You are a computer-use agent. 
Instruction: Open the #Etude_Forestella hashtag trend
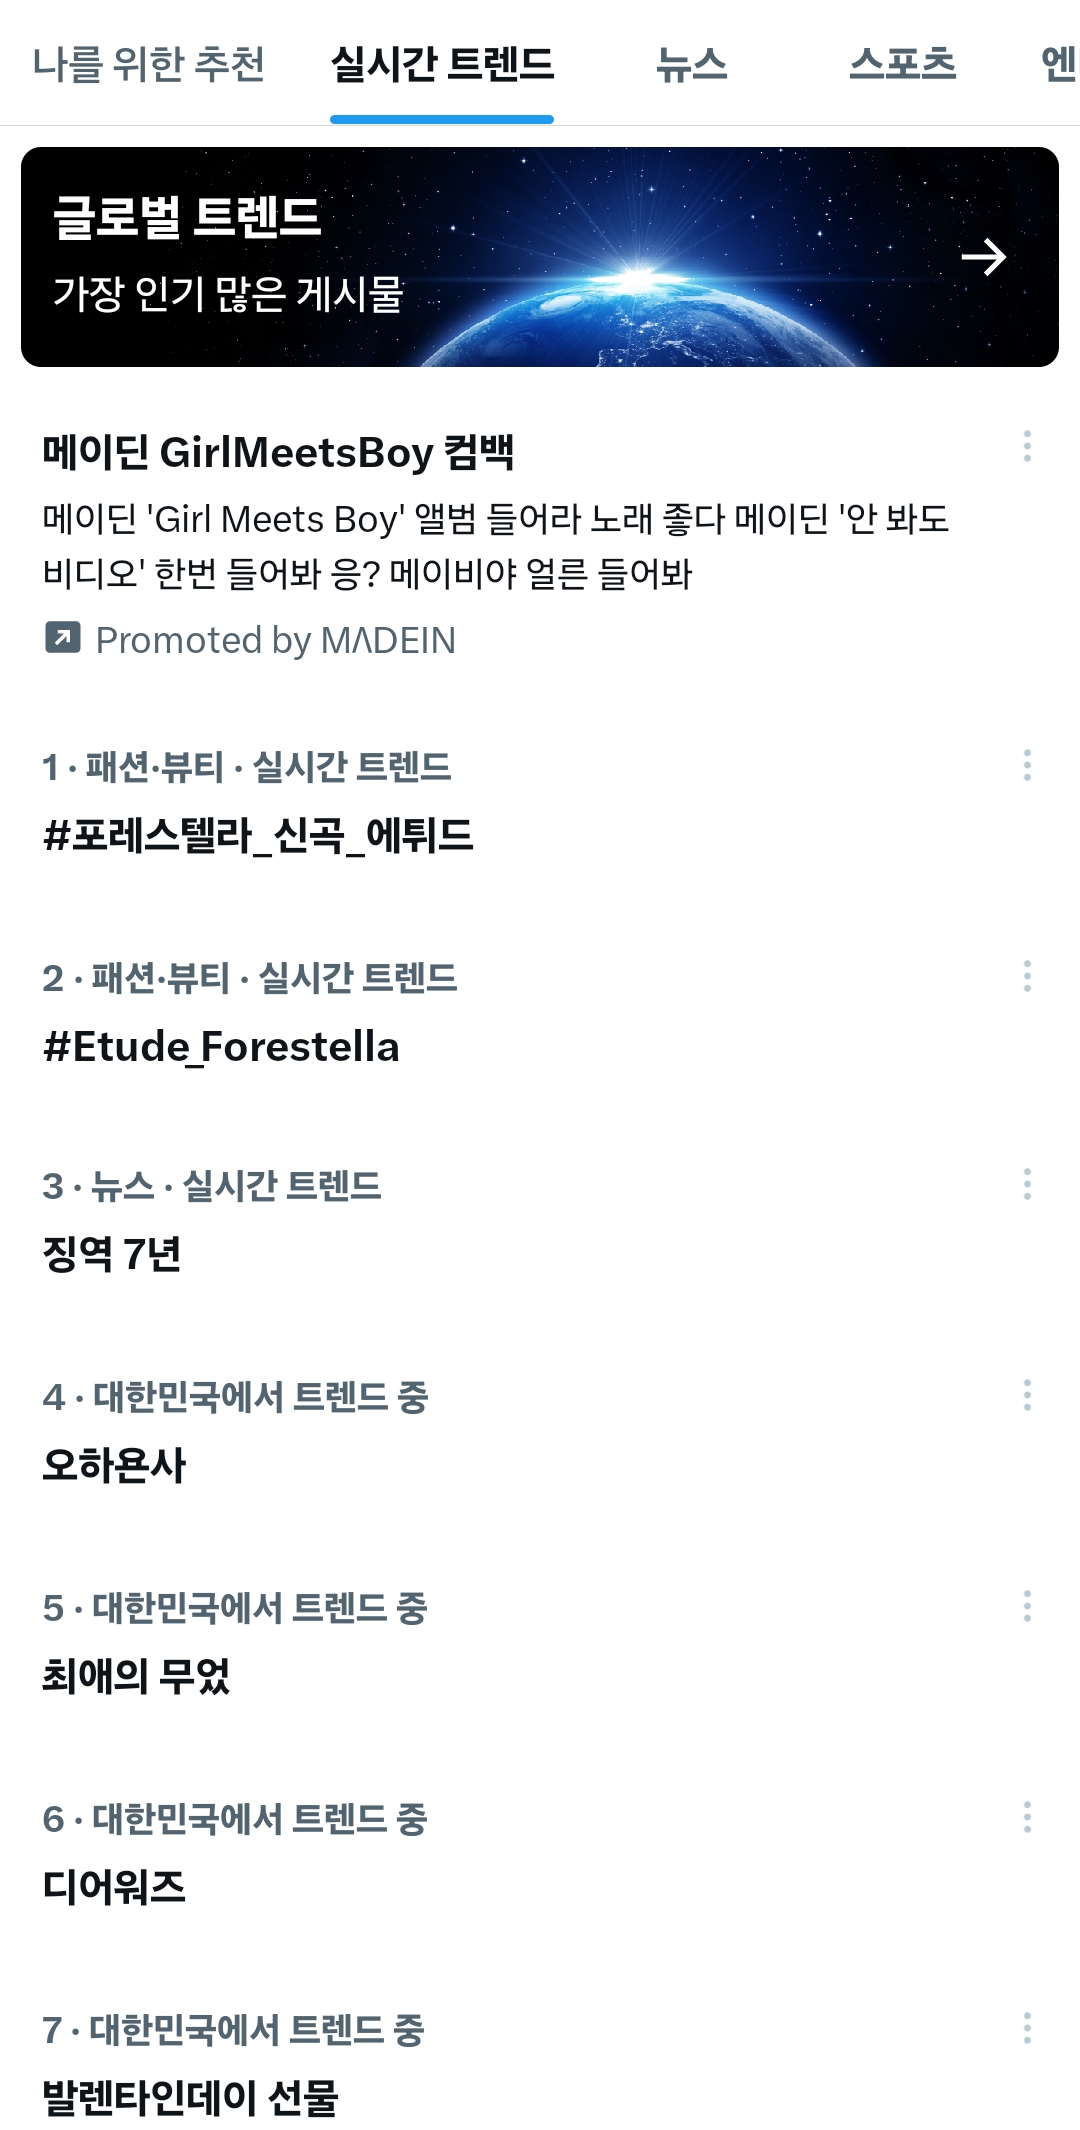pos(221,1047)
